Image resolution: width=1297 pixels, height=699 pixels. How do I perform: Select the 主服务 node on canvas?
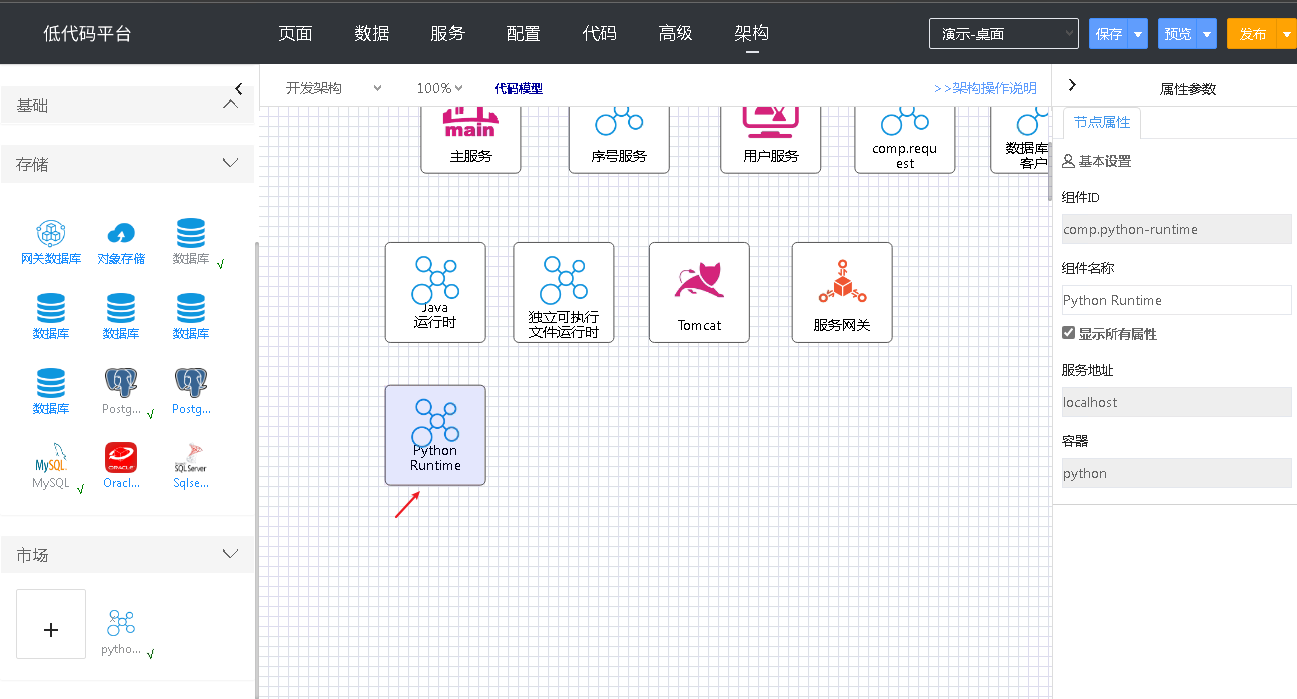pos(471,140)
